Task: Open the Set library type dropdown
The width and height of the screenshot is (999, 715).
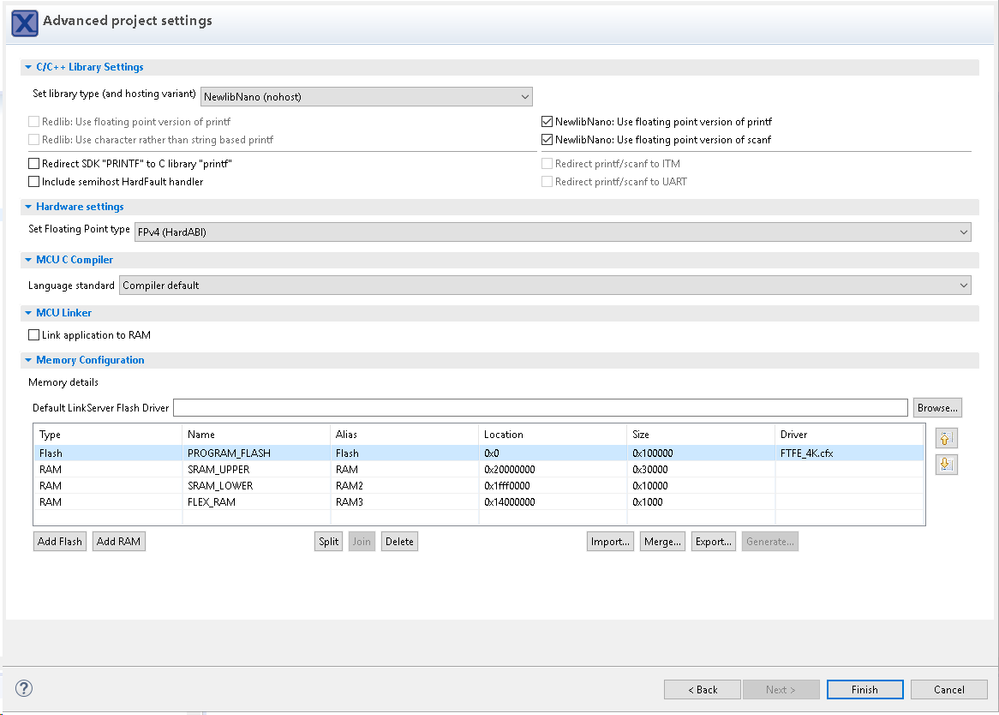Action: (x=366, y=96)
